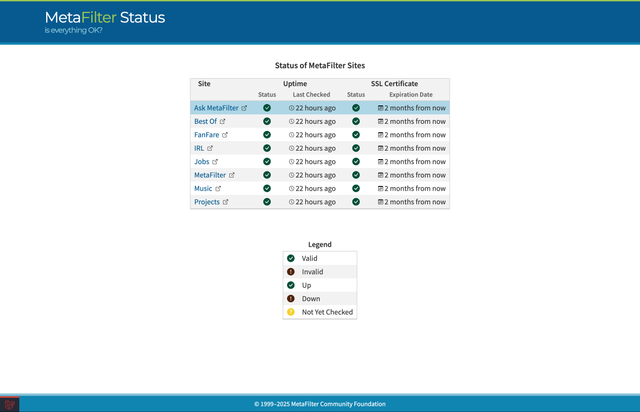Screen dimensions: 640x412
Task: Click Best Of uptime status checkmark
Action: tap(267, 121)
